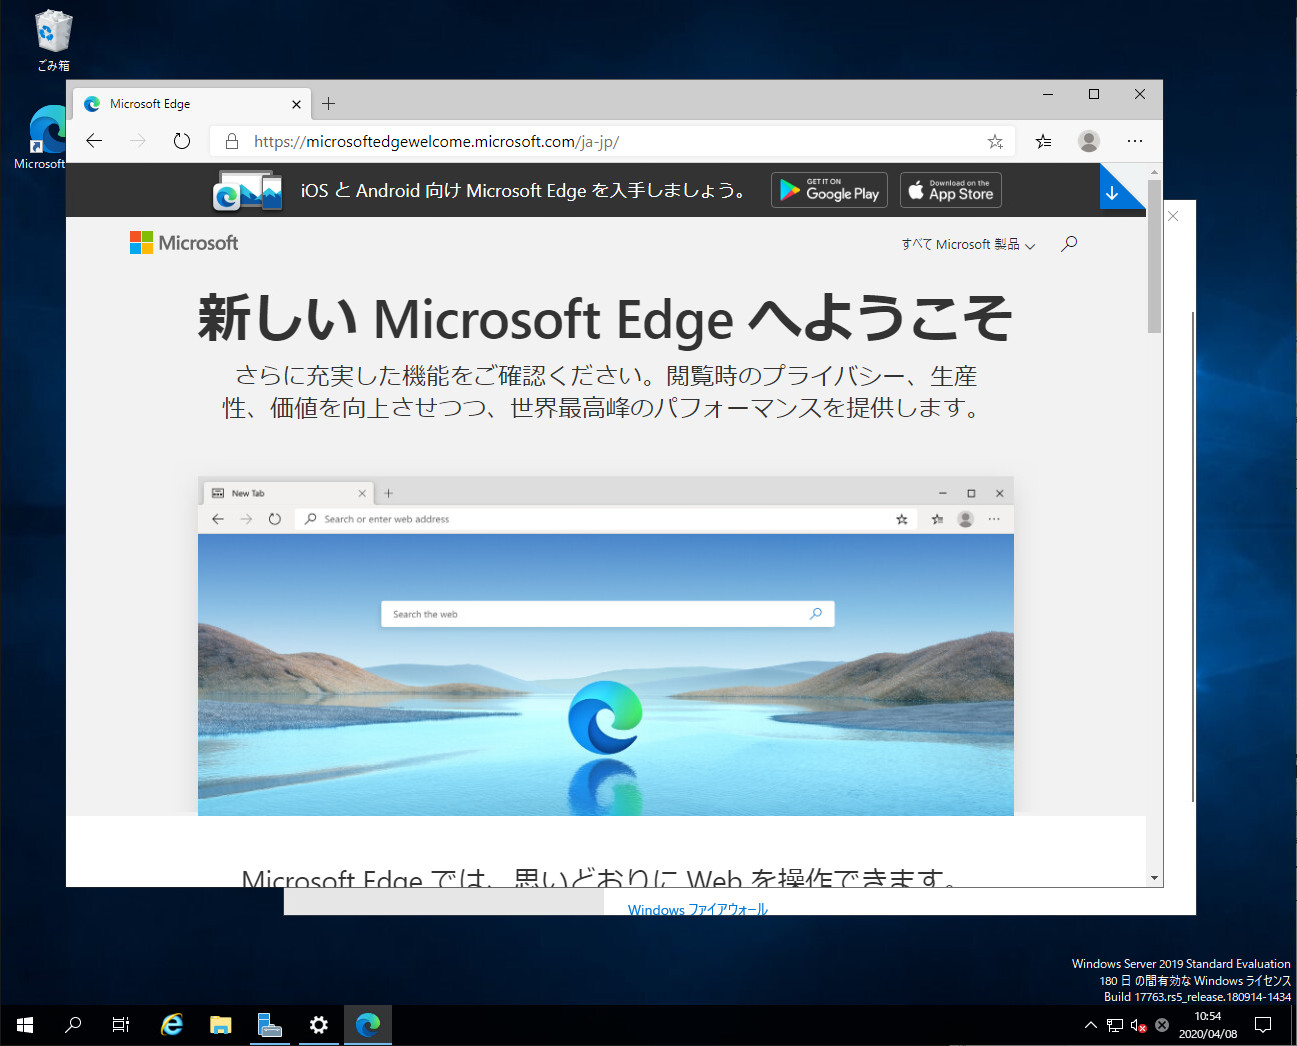Click the scrollbar down arrow in Edge

click(1155, 878)
